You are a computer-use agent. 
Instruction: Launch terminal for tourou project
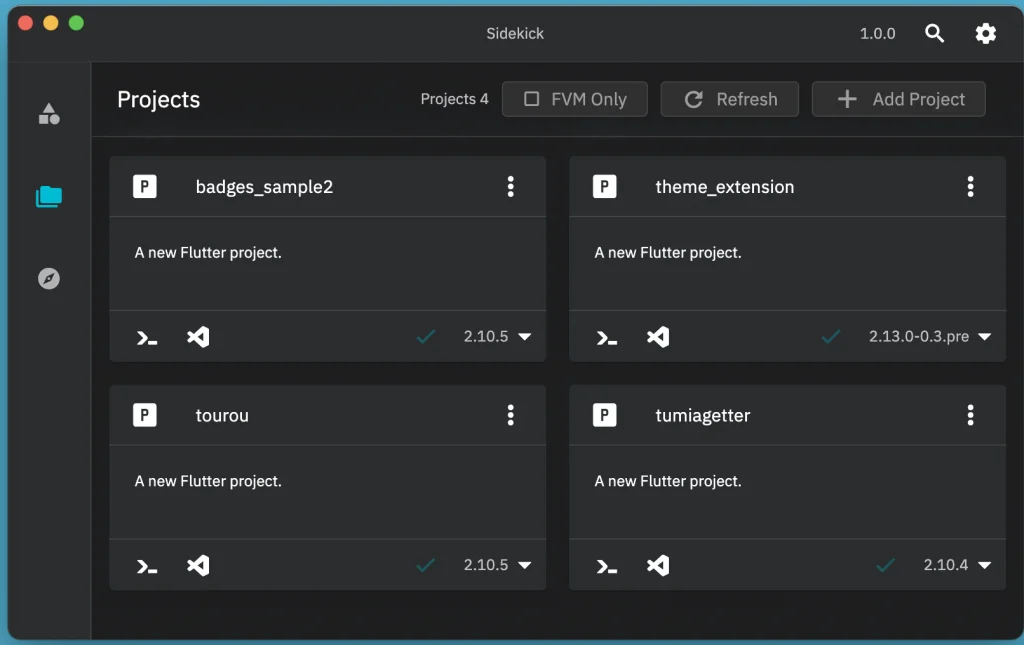(x=147, y=566)
